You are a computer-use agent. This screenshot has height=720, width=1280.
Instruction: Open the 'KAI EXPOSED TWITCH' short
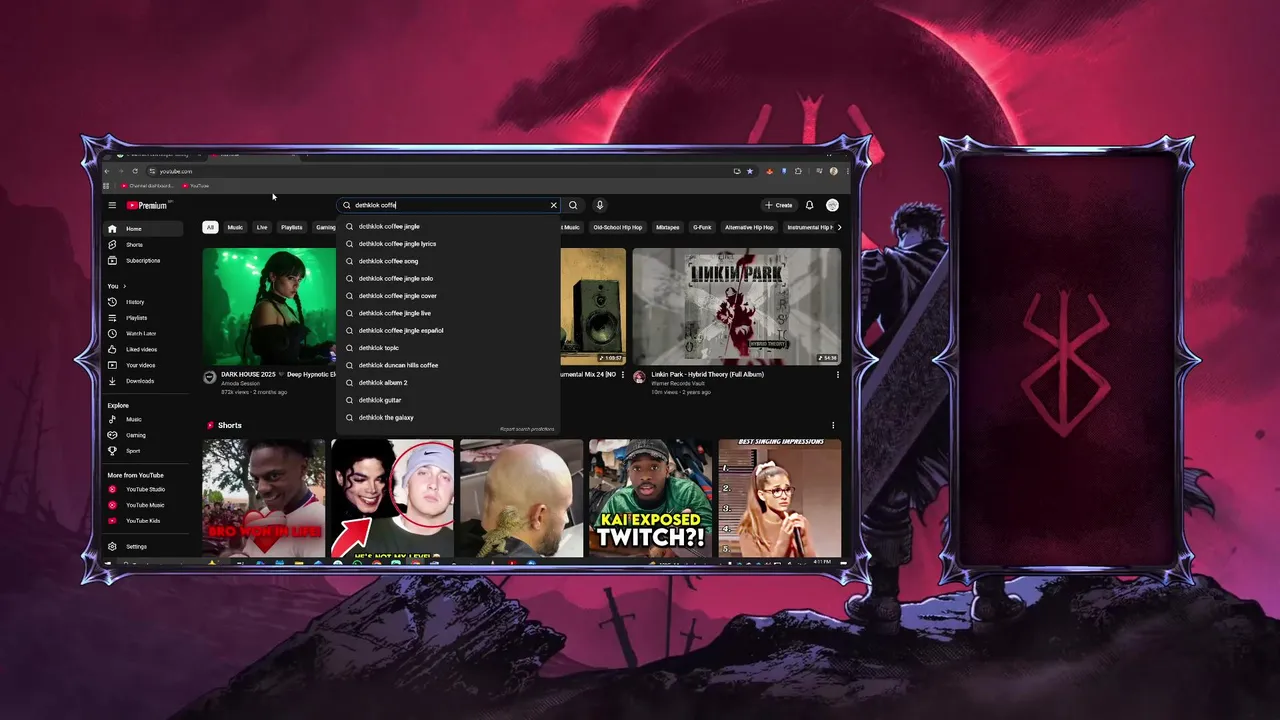tap(650, 498)
